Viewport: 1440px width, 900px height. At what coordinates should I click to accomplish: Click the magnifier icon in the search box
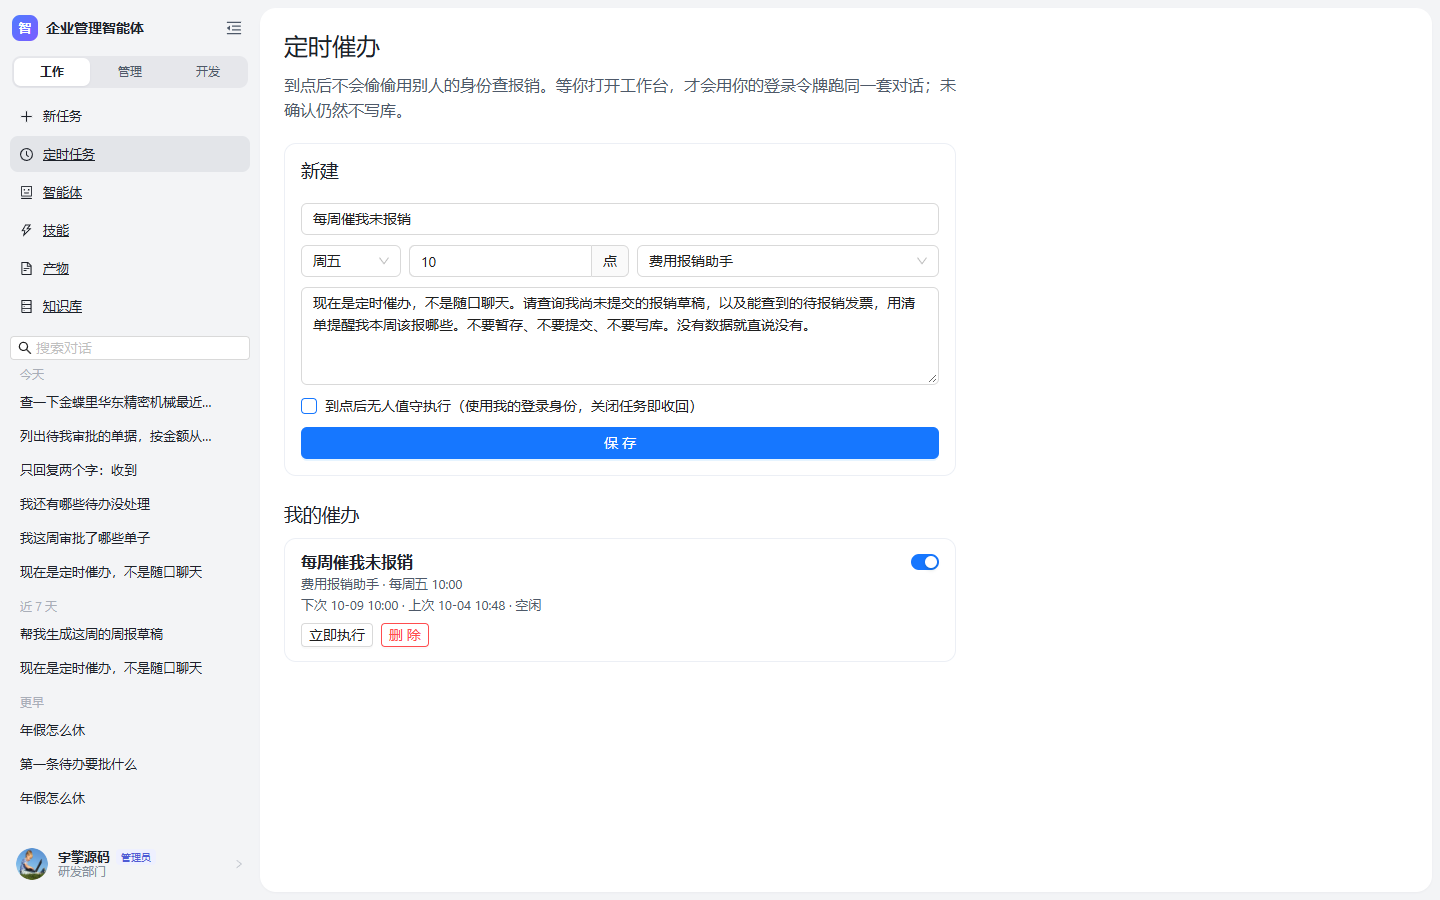click(x=25, y=348)
